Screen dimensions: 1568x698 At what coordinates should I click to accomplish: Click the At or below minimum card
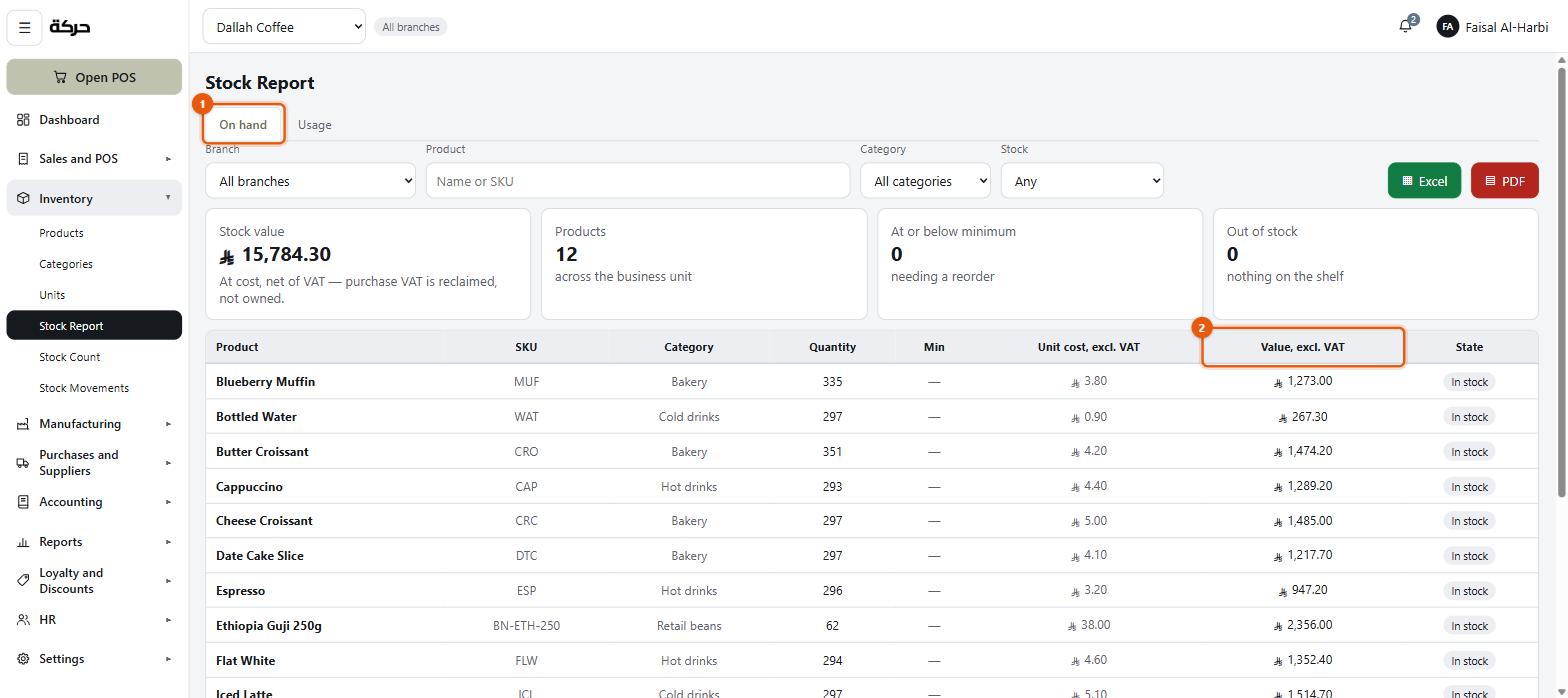(1039, 264)
